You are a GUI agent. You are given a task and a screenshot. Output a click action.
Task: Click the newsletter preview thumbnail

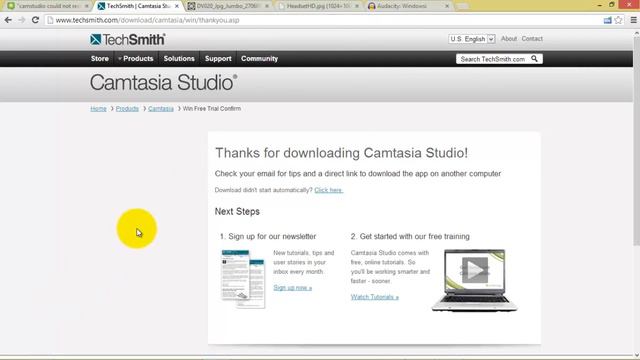(x=243, y=279)
